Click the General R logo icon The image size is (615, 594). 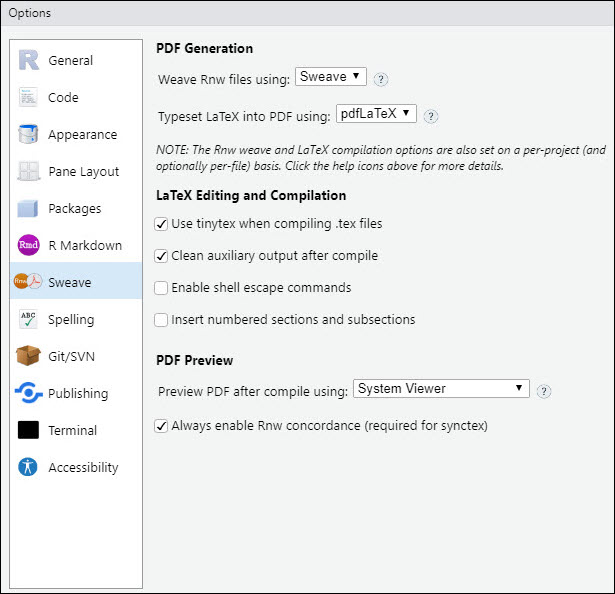click(x=29, y=60)
